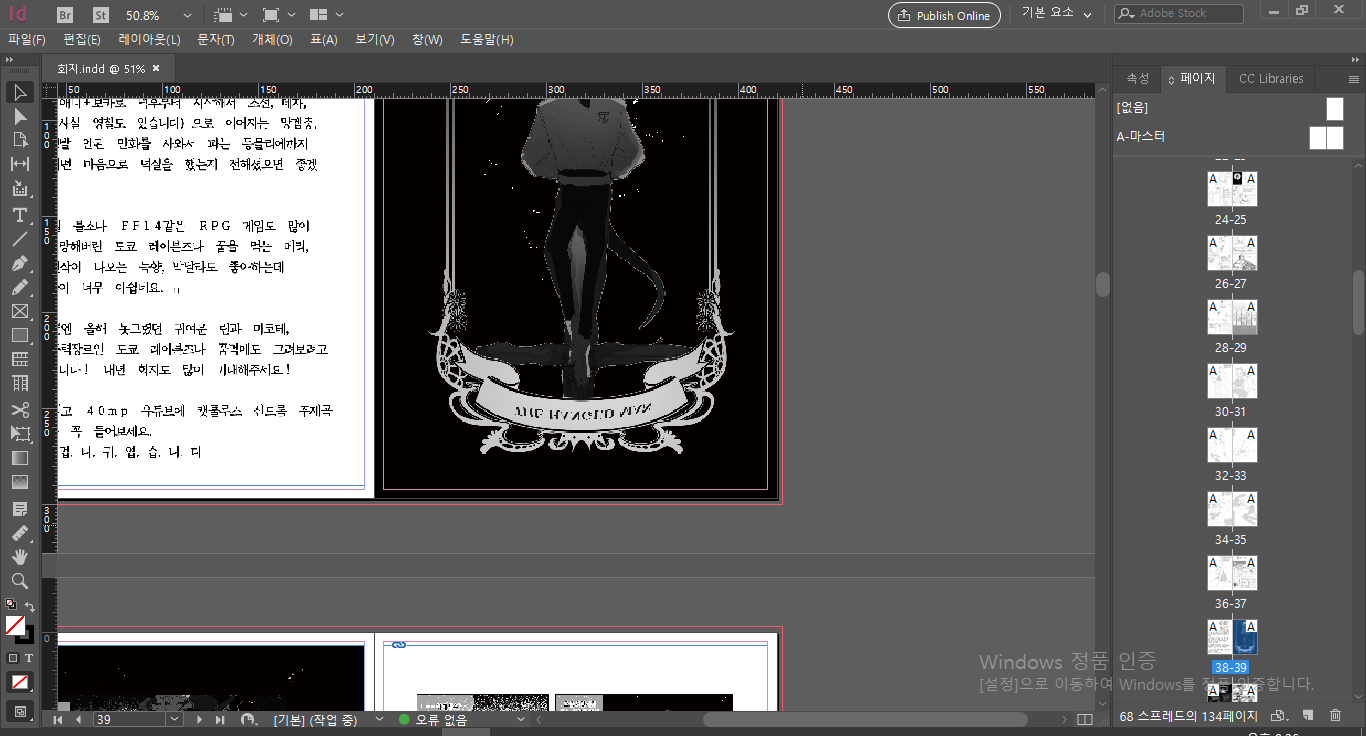1366x736 pixels.
Task: Delete selected pages with trash icon
Action: (1335, 715)
